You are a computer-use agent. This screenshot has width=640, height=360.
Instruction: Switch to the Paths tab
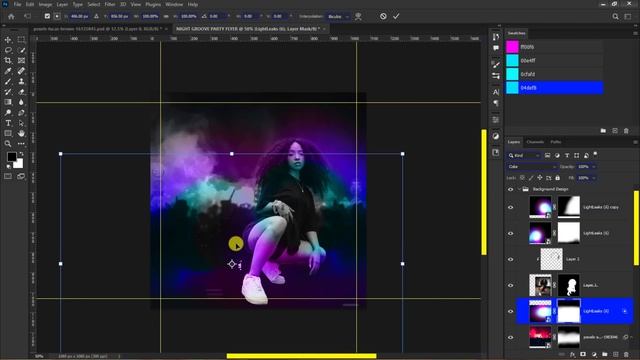[x=556, y=142]
